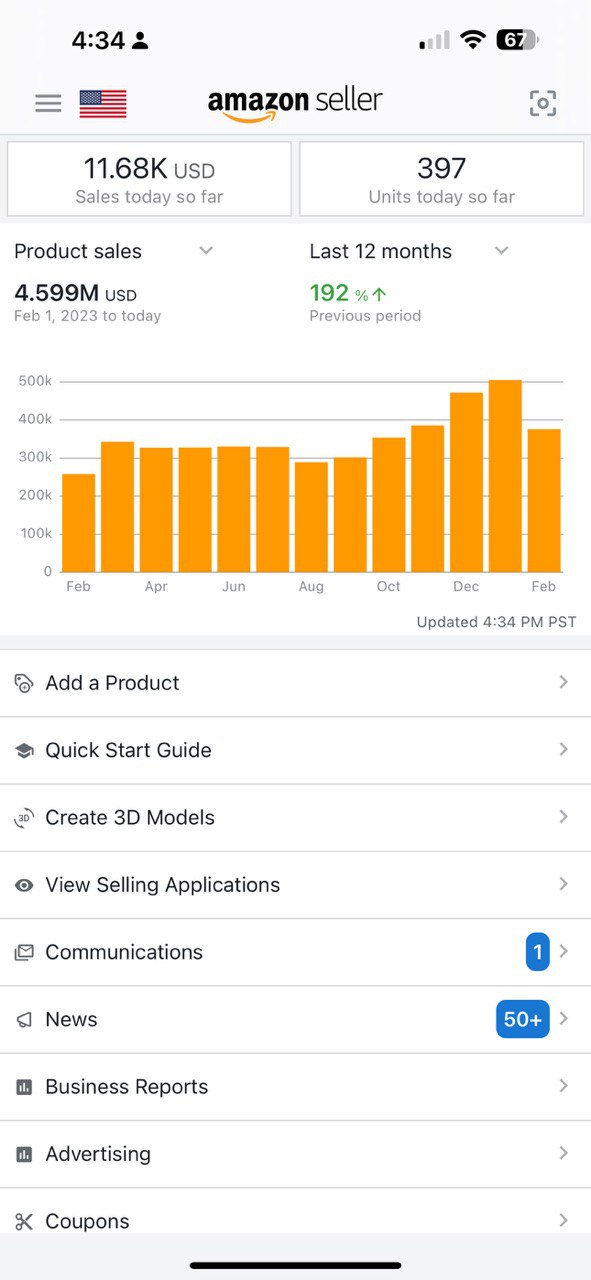Tap the News 50+ badge
The image size is (591, 1280).
pos(523,1019)
